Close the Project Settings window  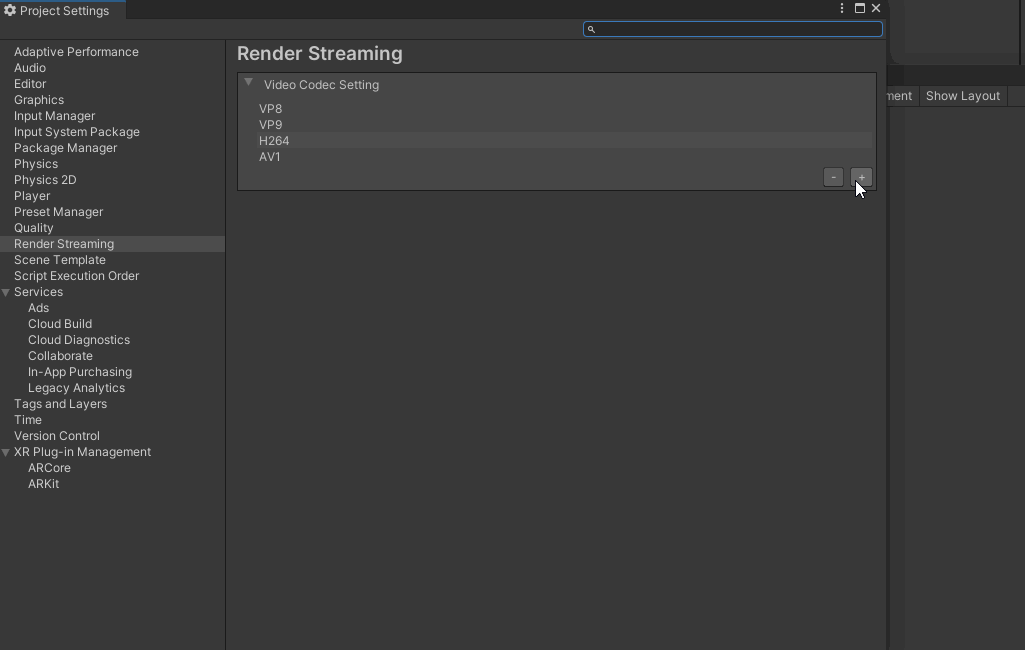coord(876,8)
